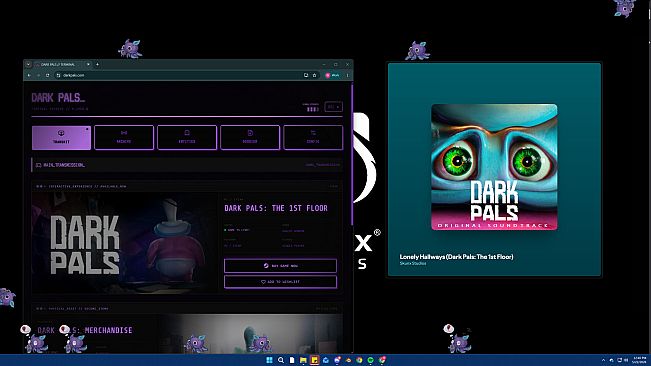Open the Windows Start menu
This screenshot has width=651, height=366.
click(269, 360)
